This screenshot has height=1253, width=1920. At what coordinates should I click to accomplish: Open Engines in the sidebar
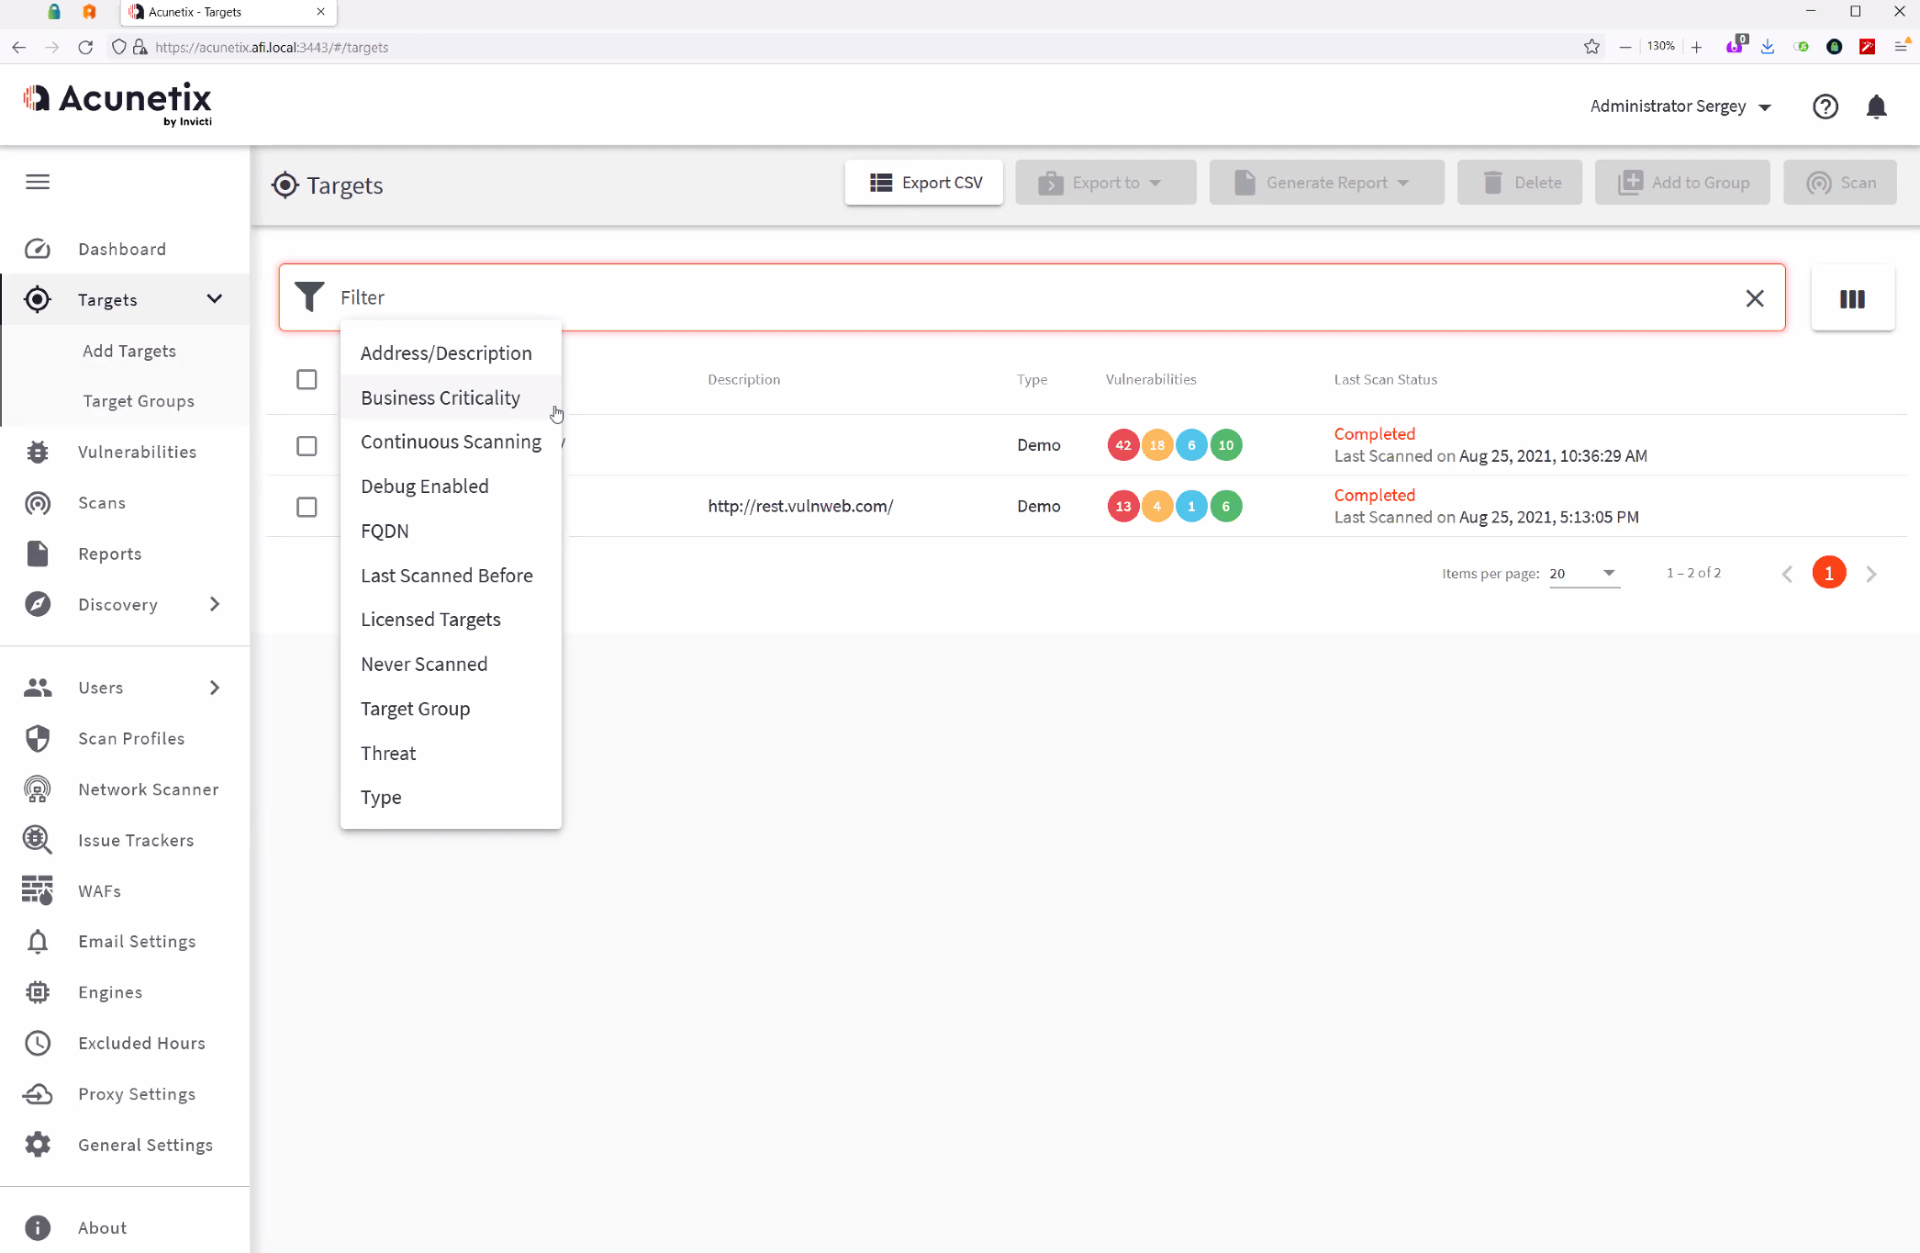[110, 992]
